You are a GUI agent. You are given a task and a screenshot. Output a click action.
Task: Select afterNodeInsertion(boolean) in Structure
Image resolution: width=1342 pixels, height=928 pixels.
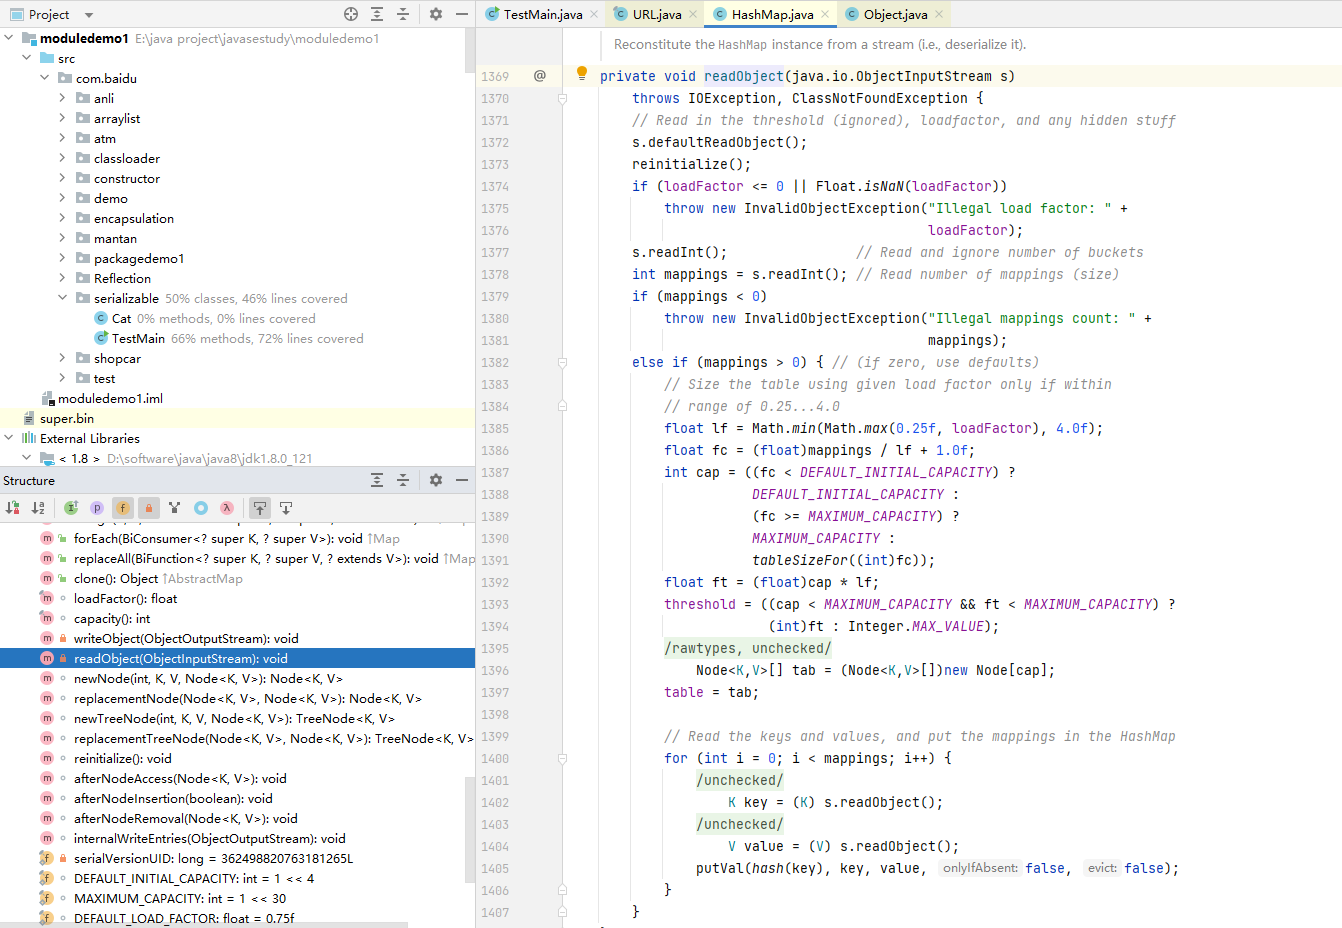point(173,798)
